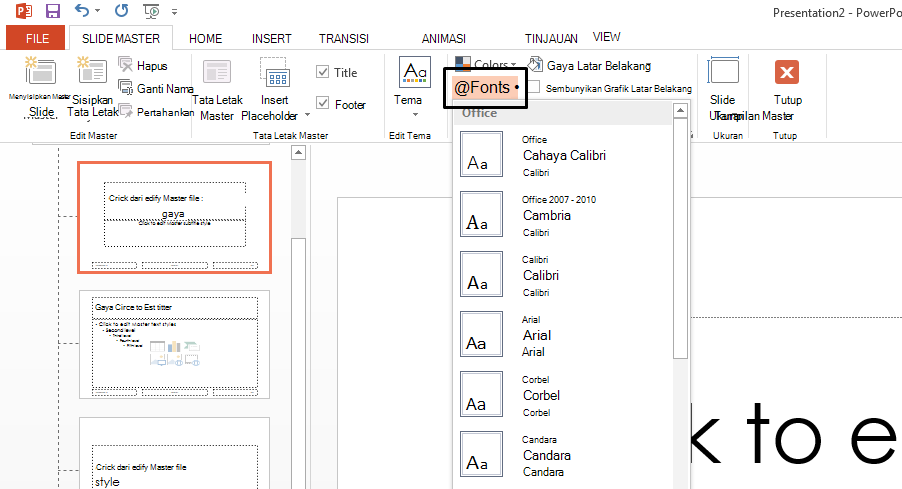Screen dimensions: 902x489
Task: Select the title and content layout thumbnail
Action: tap(174, 344)
